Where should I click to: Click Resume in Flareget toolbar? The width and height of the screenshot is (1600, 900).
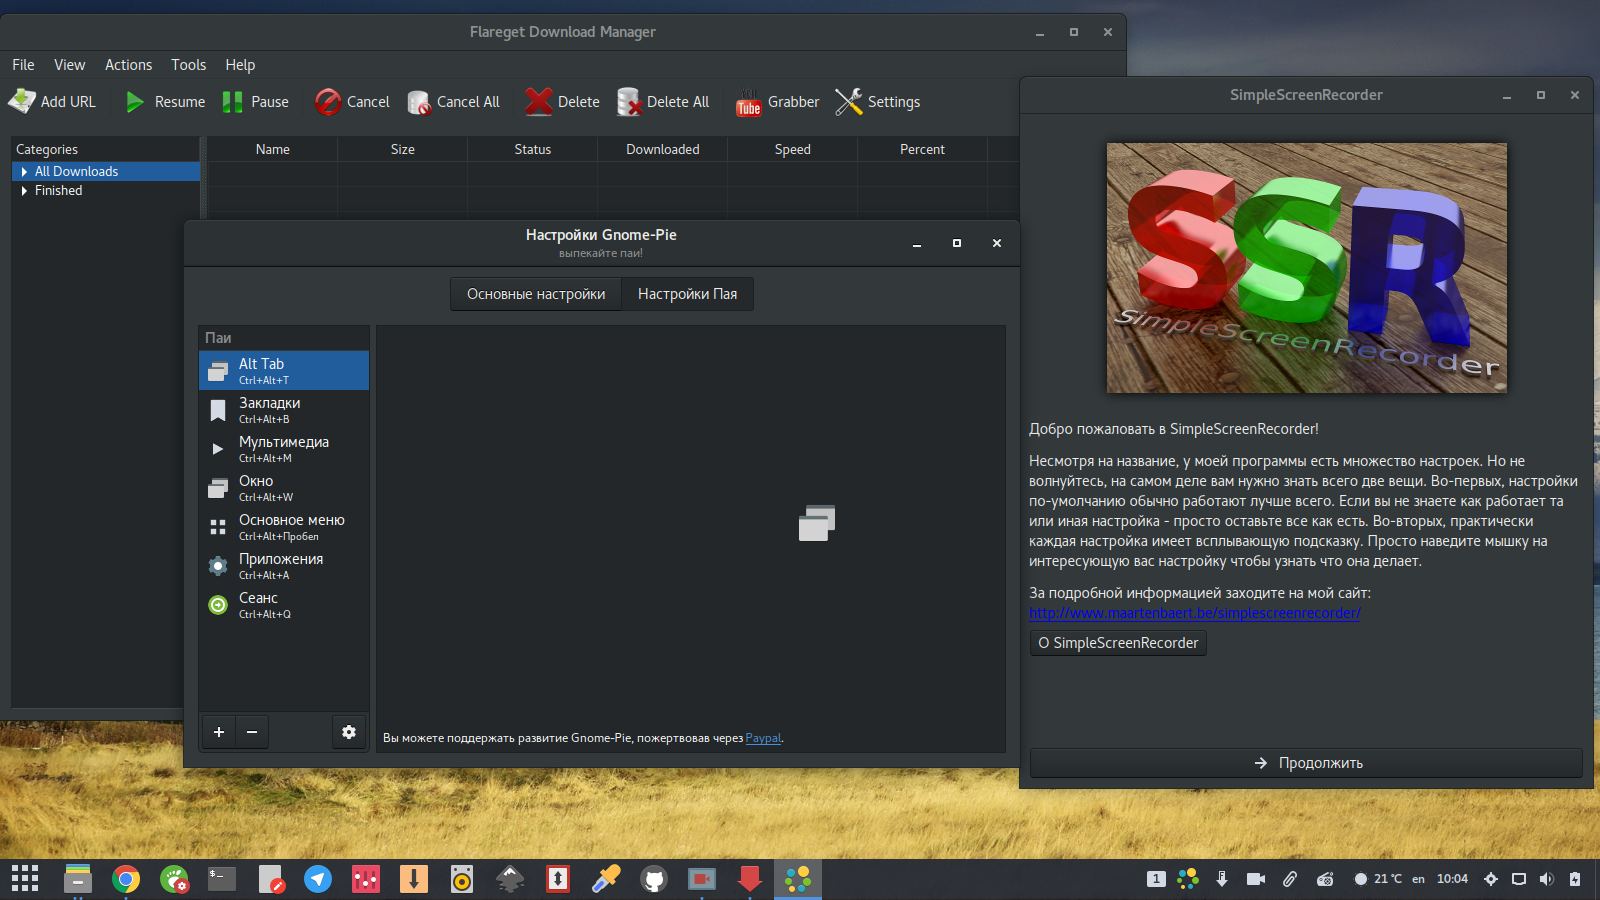pyautogui.click(x=164, y=102)
